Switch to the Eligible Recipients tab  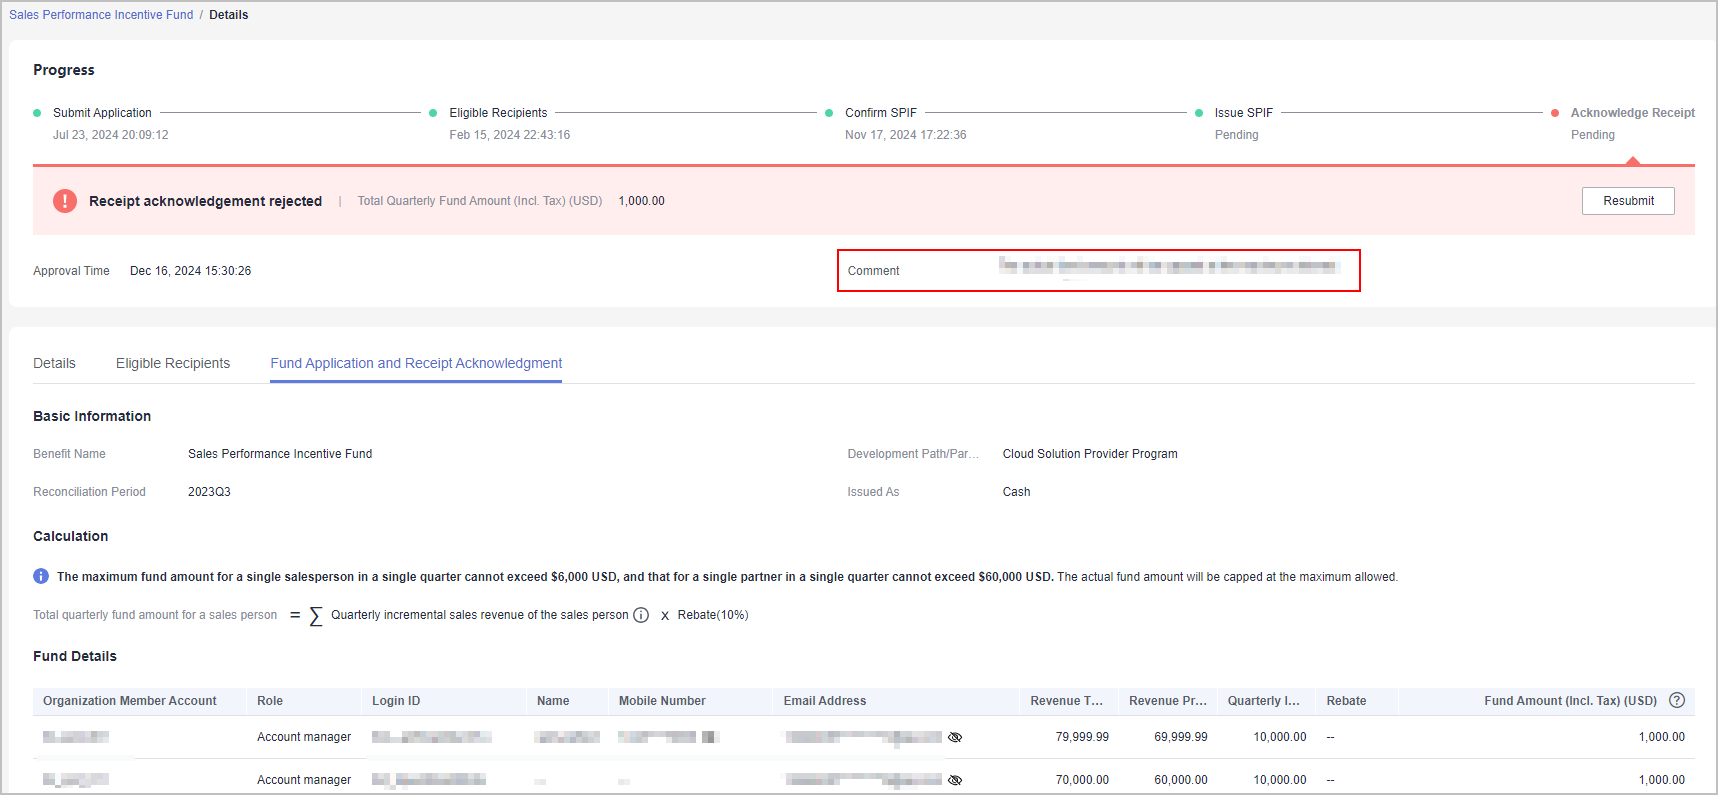[x=173, y=363]
